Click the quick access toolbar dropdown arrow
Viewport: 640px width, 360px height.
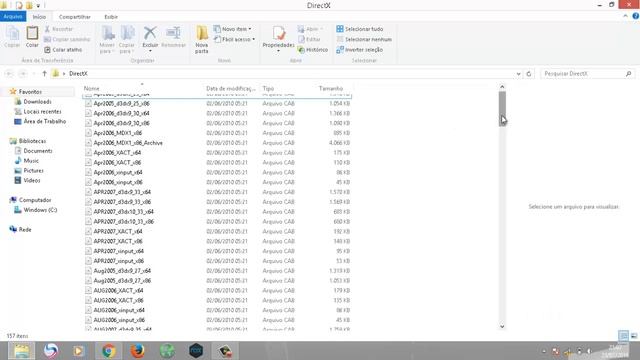tap(38, 6)
